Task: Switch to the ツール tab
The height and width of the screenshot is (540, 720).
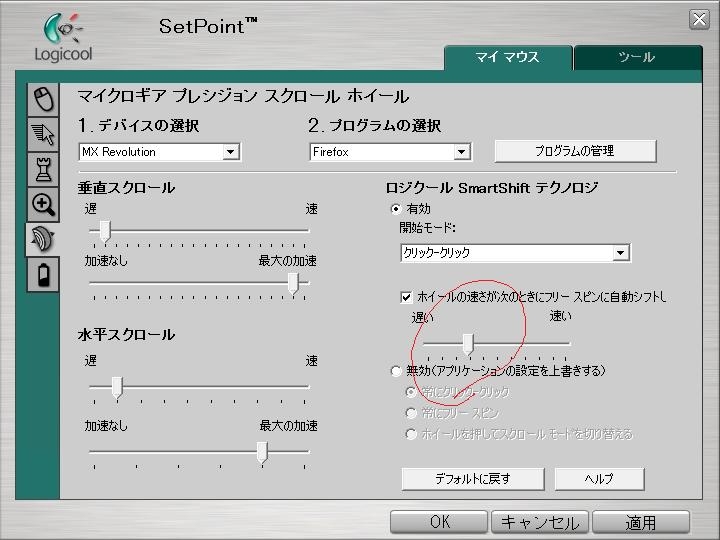Action: point(637,58)
